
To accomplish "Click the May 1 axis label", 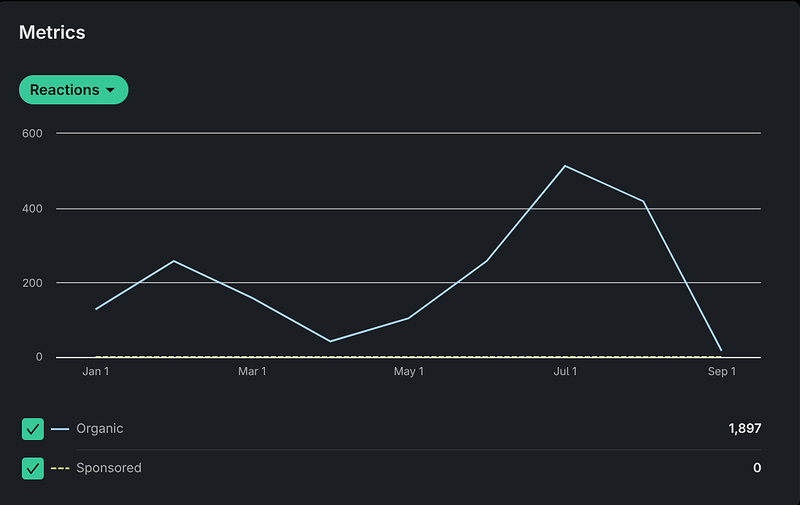I will point(408,372).
